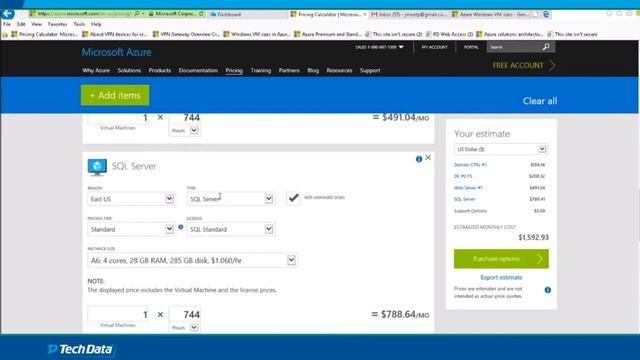Click the FREE ACCOUNT chevron arrow

[552, 65]
